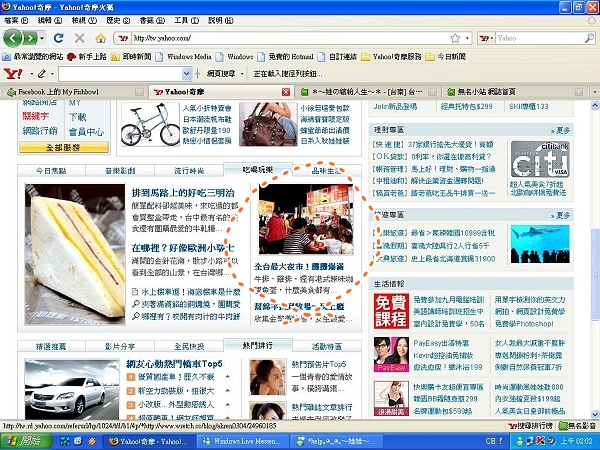Viewport: 600px width, 450px height.
Task: Close the Yahoo!奇摩 tab with red X
Action: 286,92
